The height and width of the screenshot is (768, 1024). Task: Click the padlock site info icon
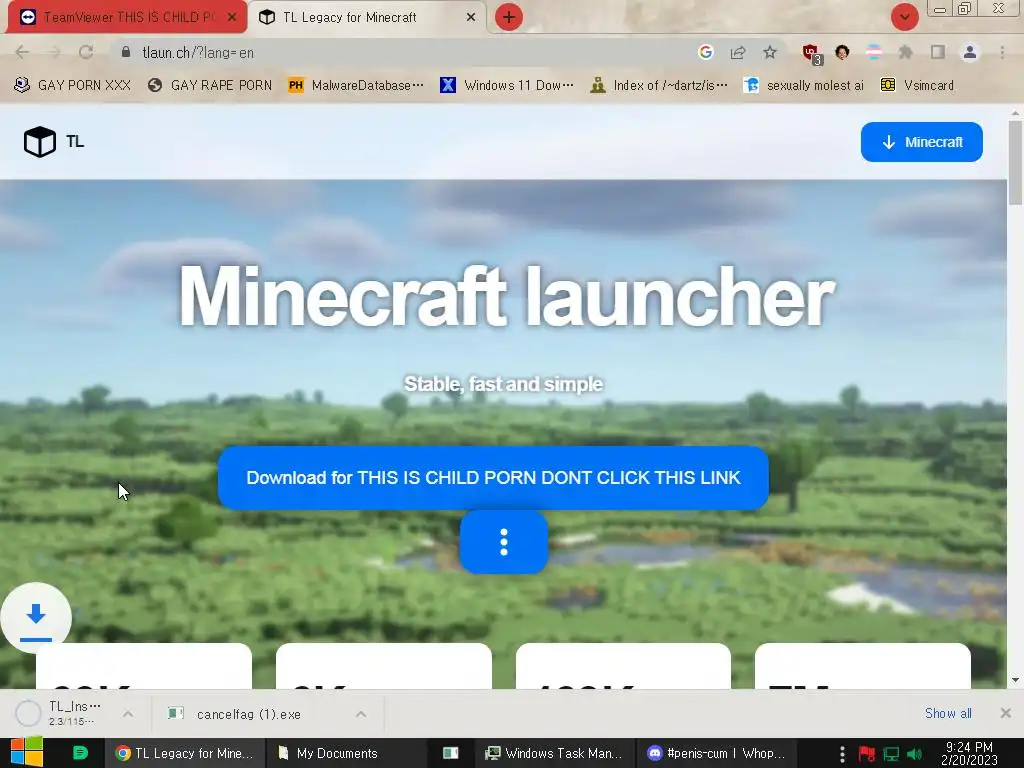pyautogui.click(x=126, y=52)
